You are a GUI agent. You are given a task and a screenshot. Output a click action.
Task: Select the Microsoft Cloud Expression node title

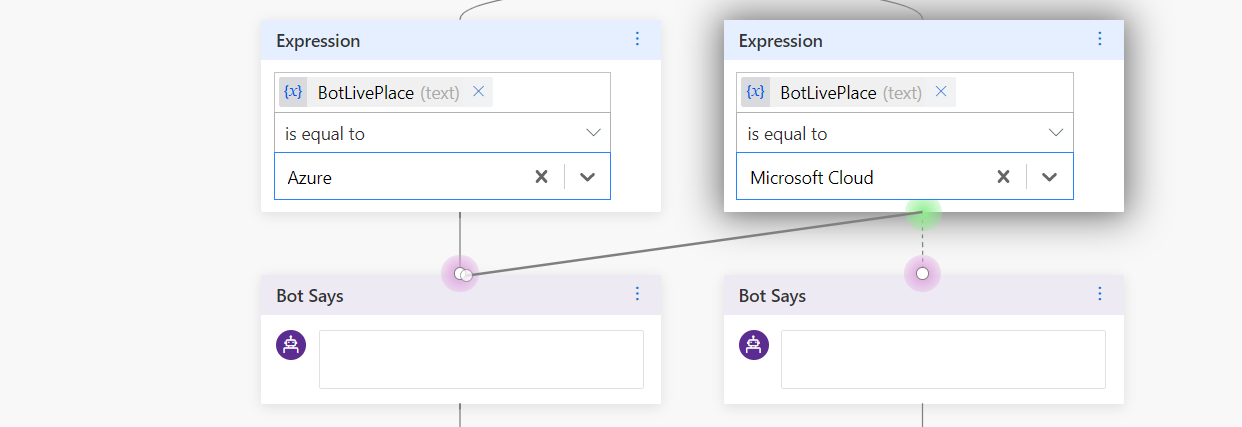tap(780, 41)
